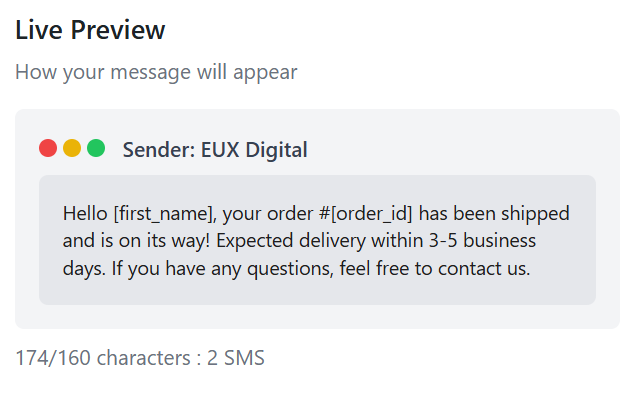Click the 'How your message will appear' subtitle
The image size is (637, 396).
156,72
